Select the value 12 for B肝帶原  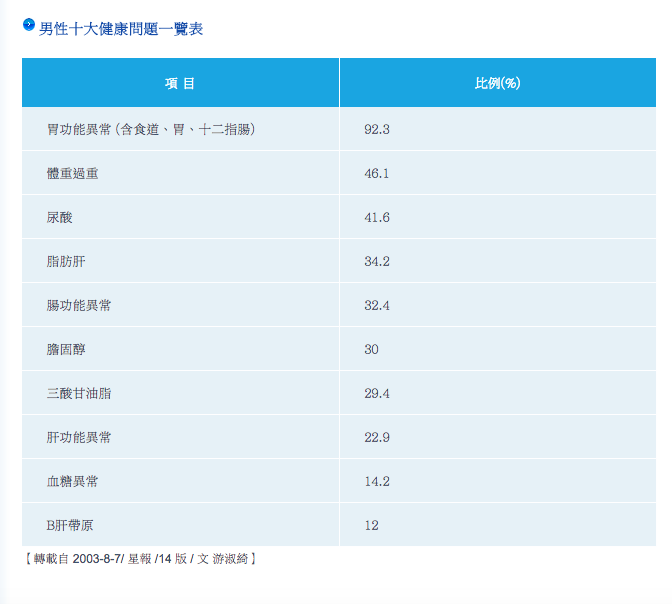pos(371,526)
